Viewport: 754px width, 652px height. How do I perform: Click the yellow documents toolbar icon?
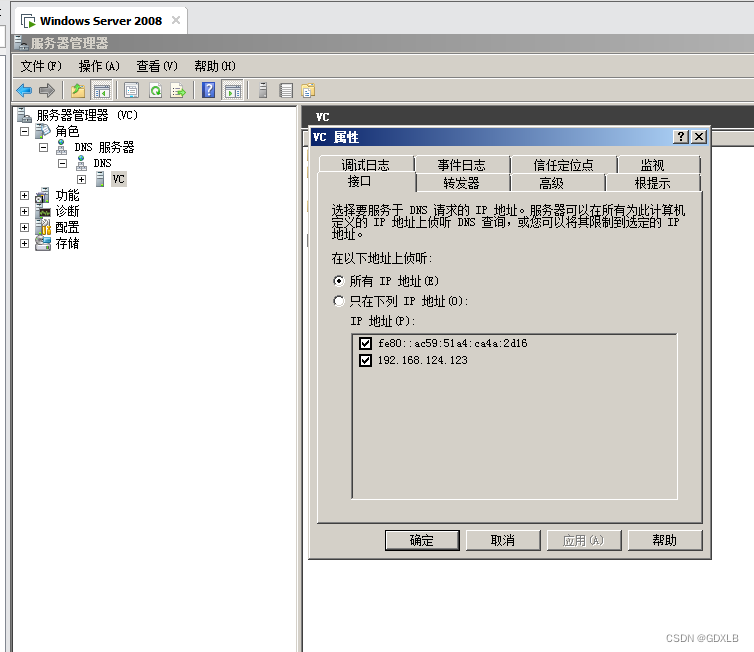tap(308, 90)
